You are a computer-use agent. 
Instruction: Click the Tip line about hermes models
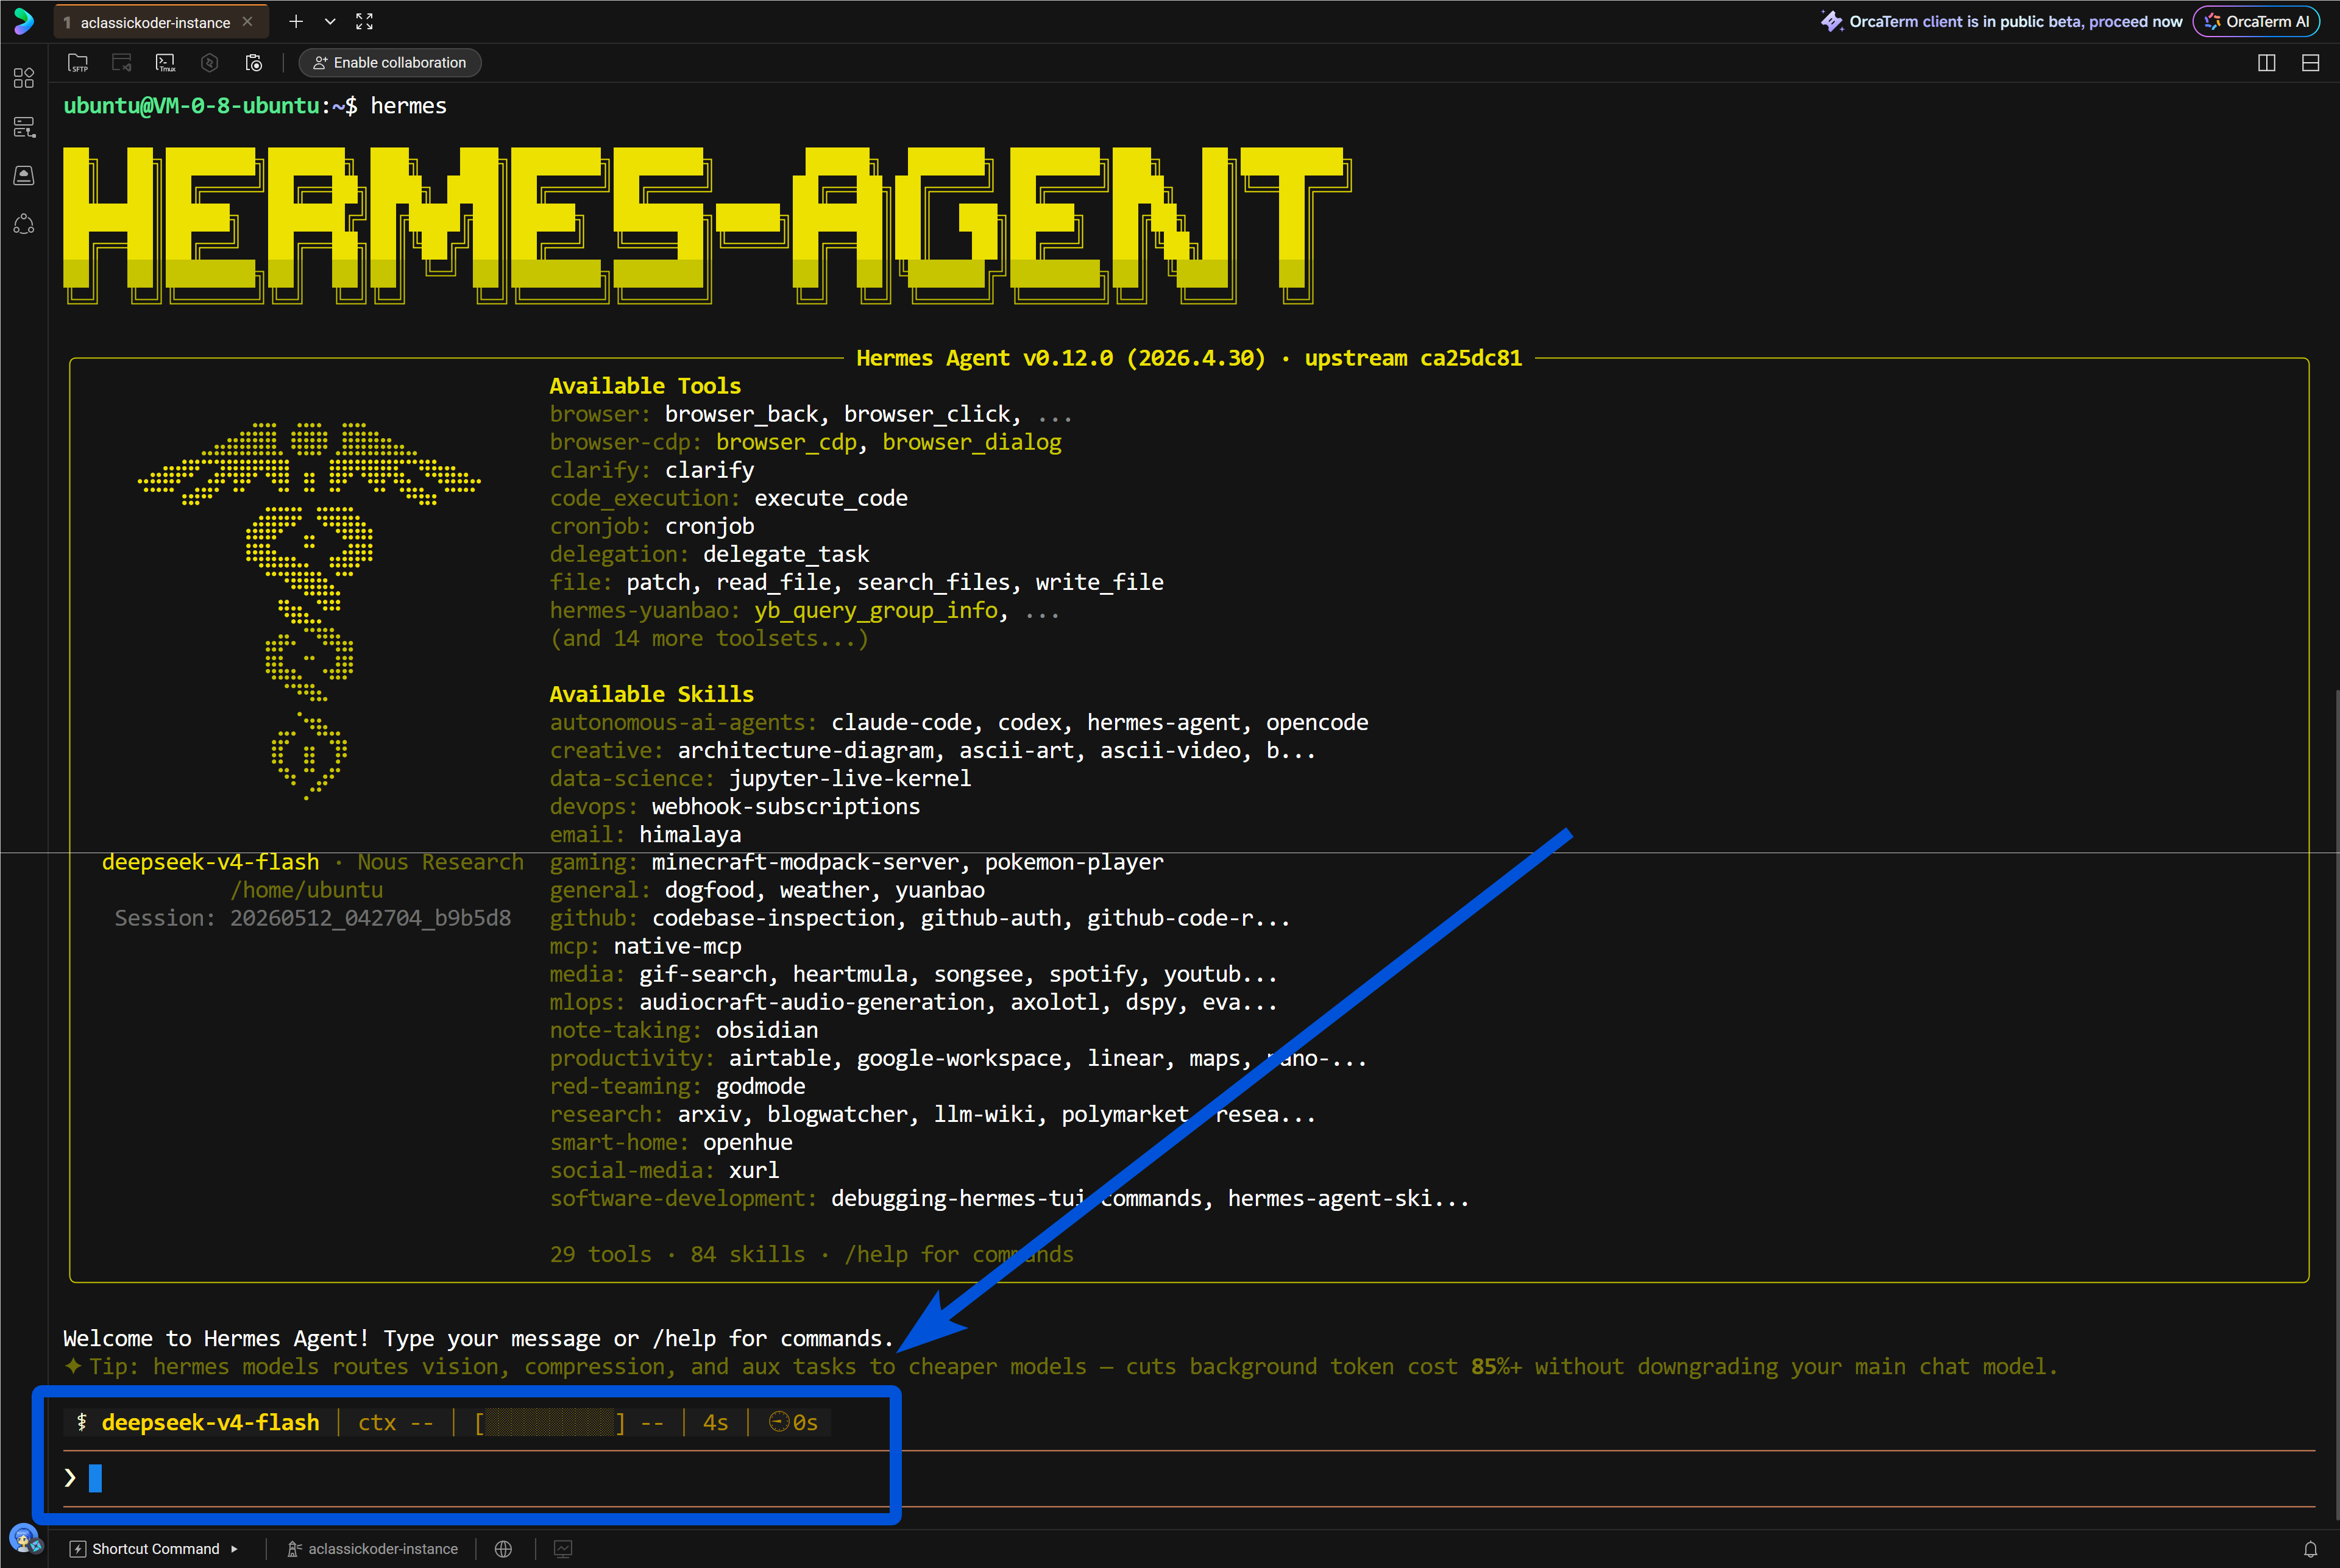point(1060,1366)
